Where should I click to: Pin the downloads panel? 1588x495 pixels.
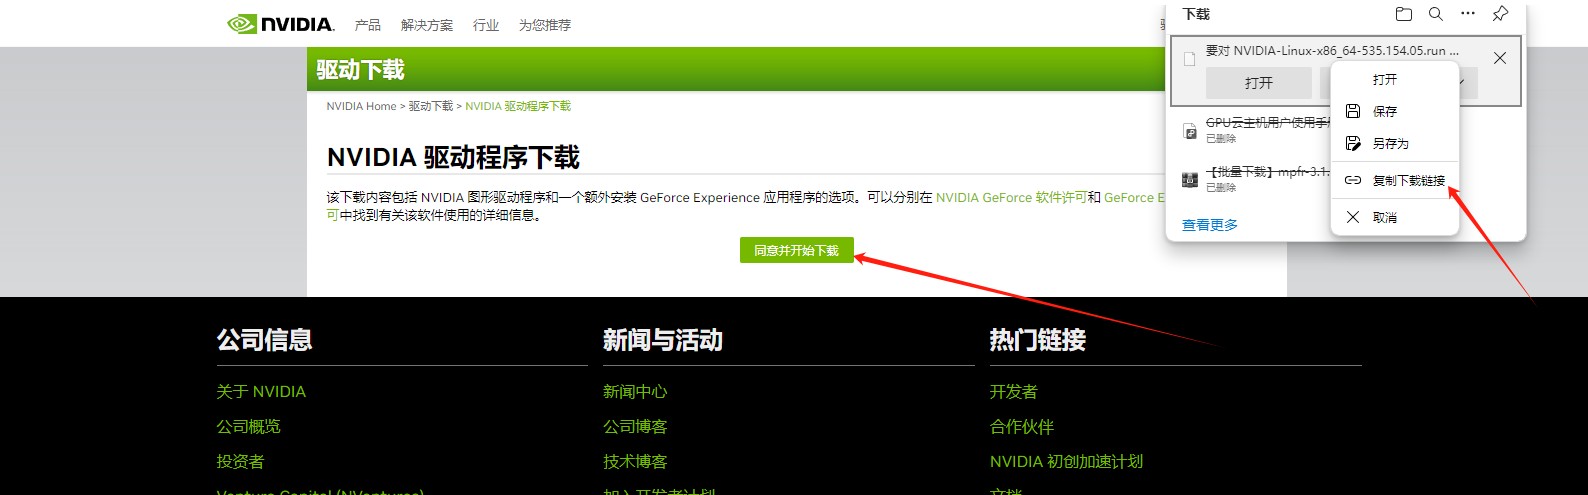[x=1500, y=14]
